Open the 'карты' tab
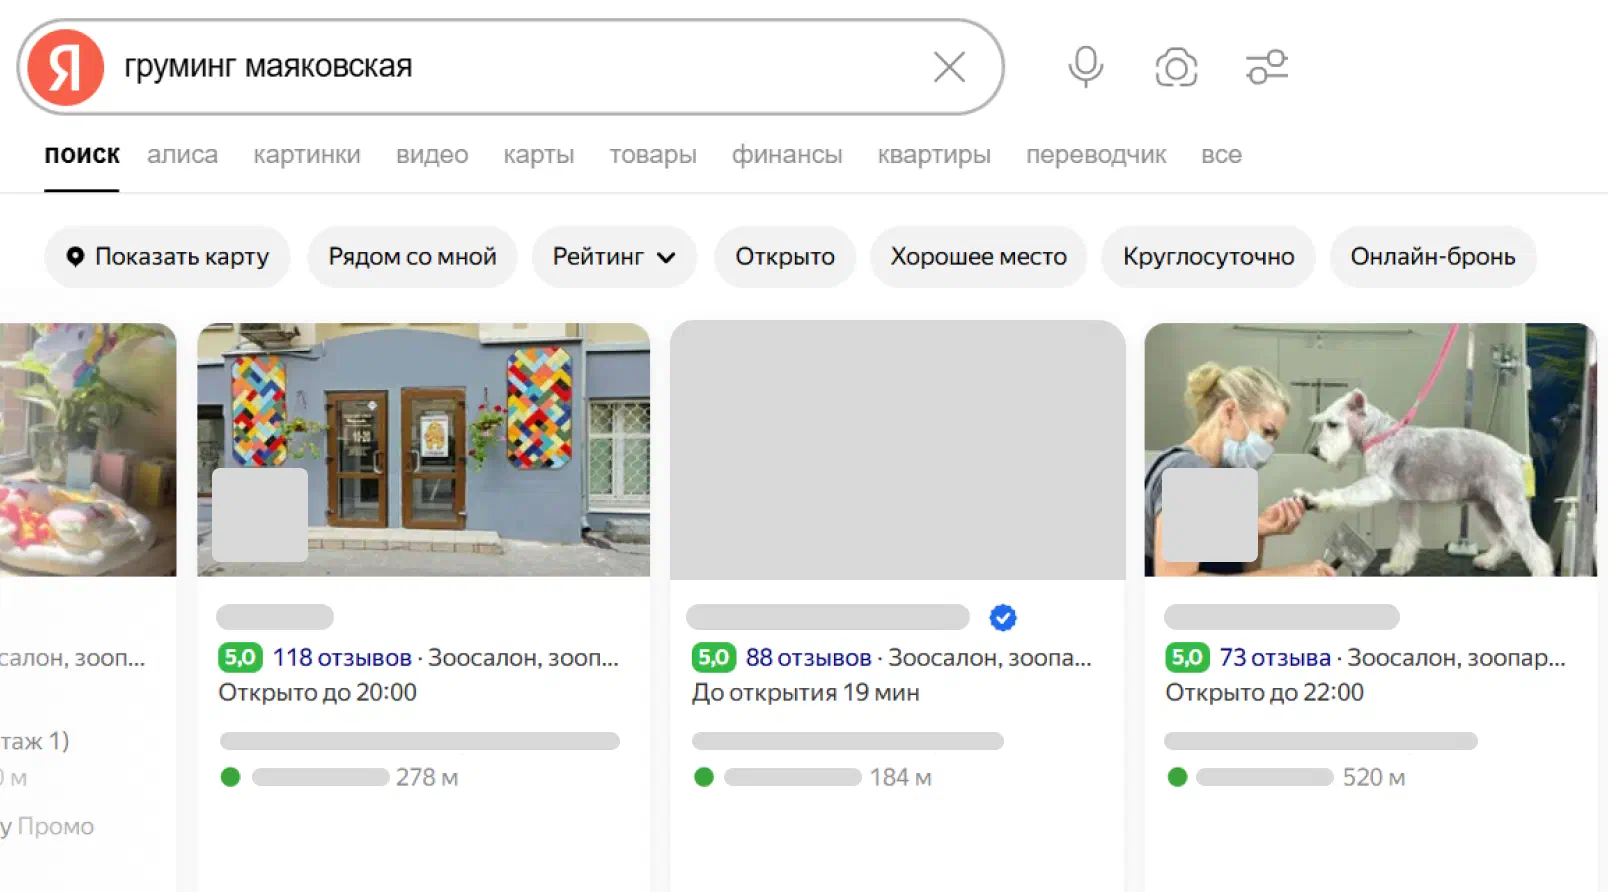The width and height of the screenshot is (1608, 892). click(x=539, y=155)
